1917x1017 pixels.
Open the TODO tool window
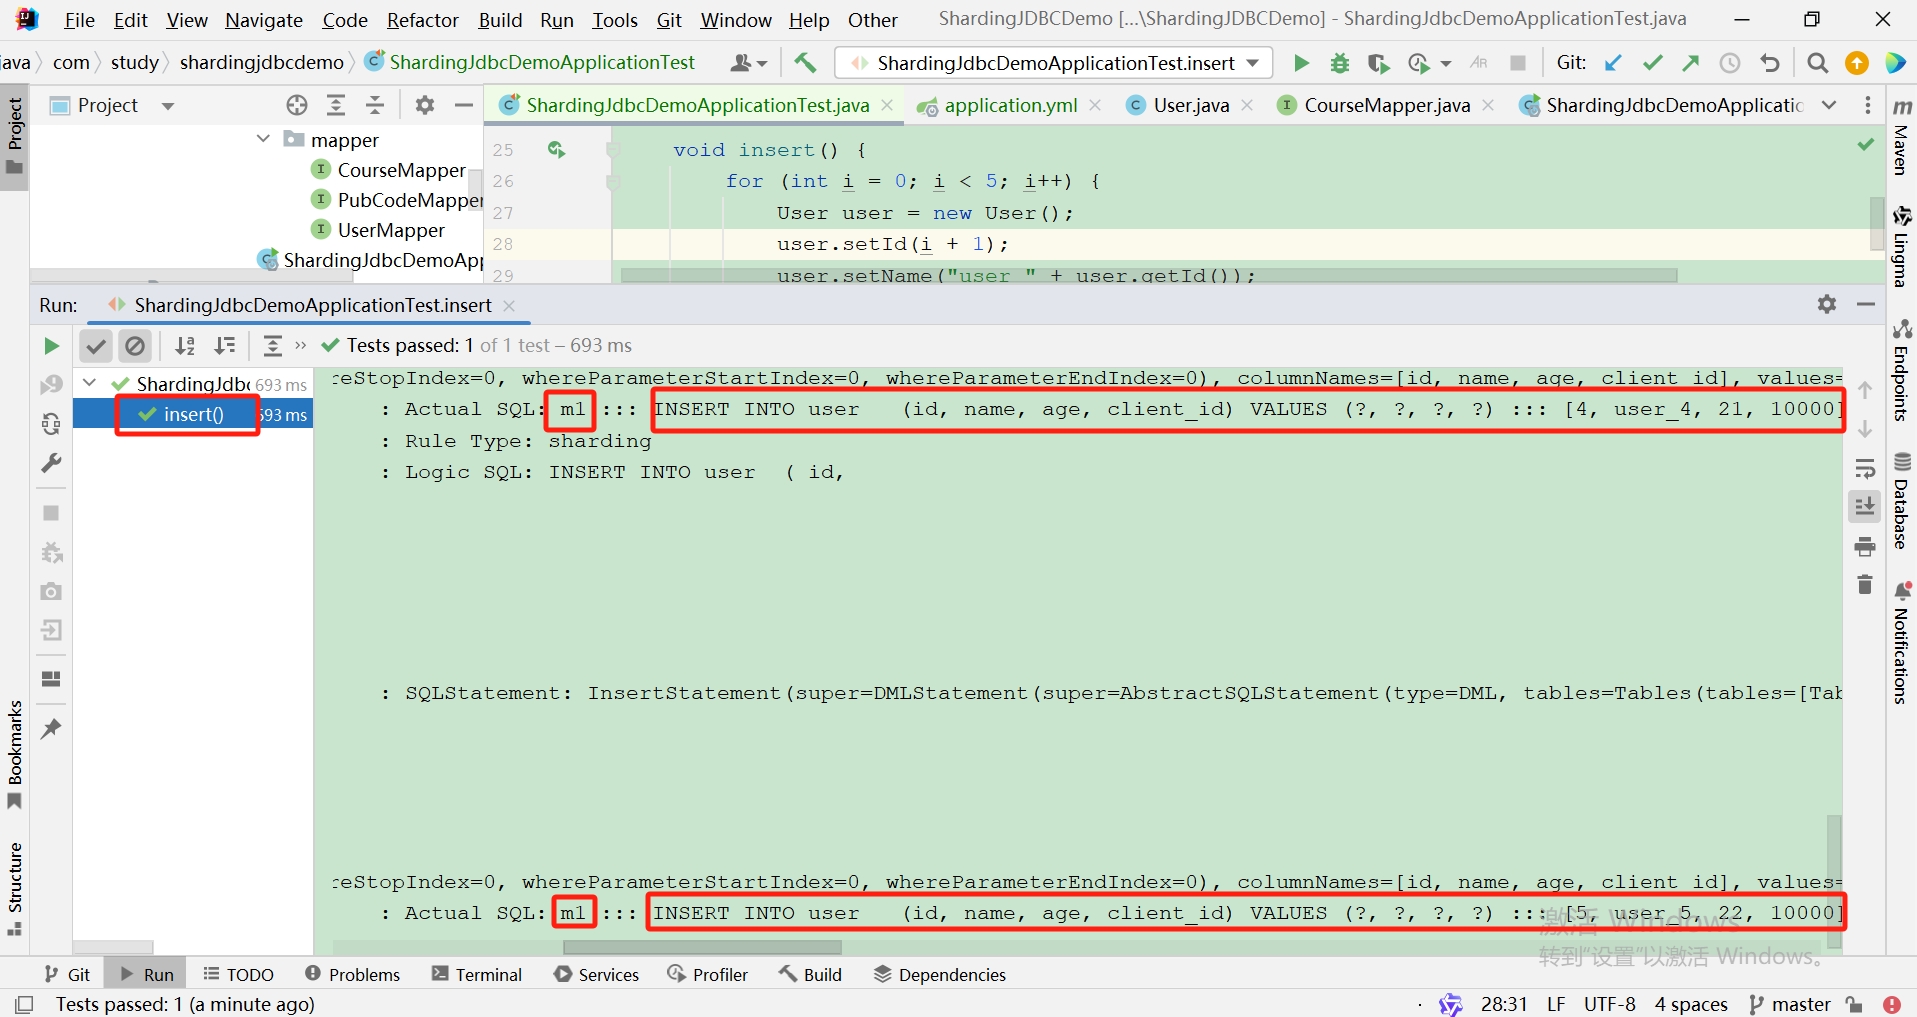239,975
